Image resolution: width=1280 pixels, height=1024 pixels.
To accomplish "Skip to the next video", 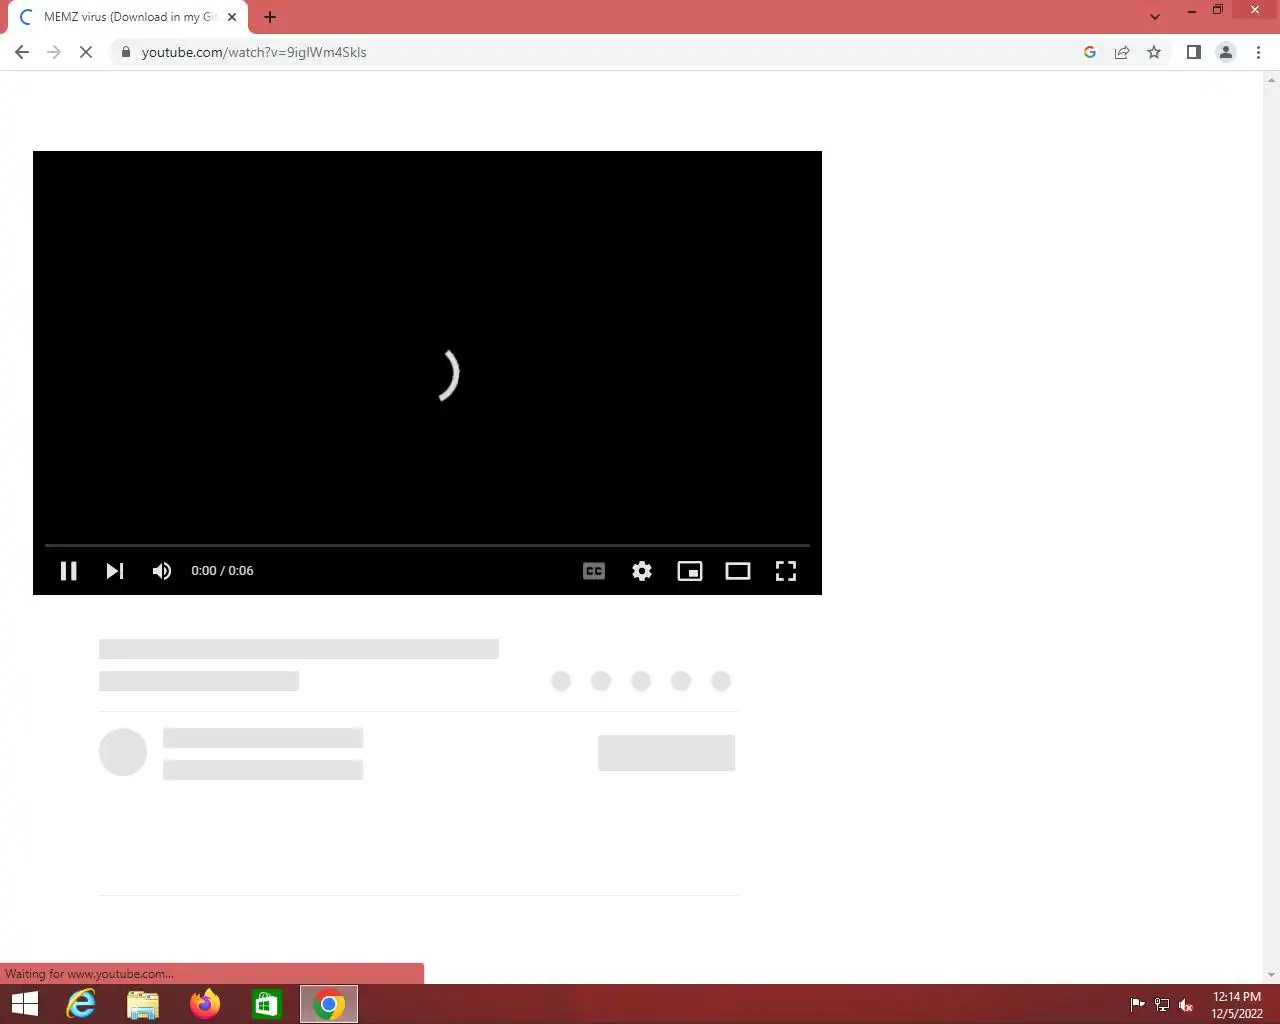I will [115, 571].
